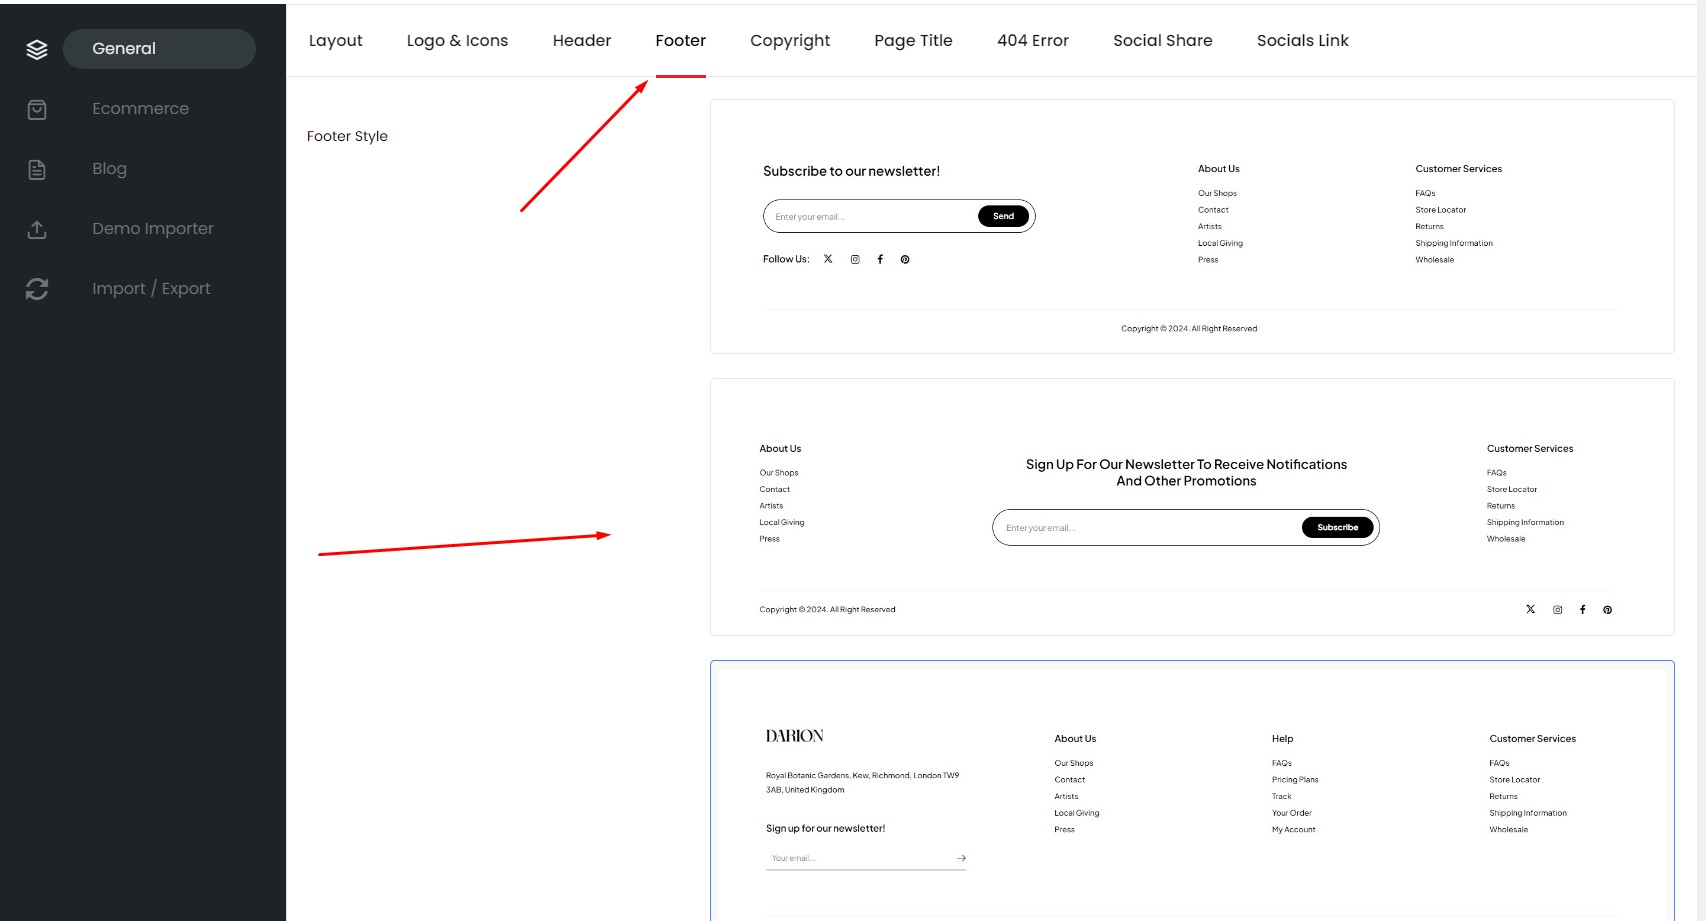Click the General layers icon in sidebar

[37, 49]
